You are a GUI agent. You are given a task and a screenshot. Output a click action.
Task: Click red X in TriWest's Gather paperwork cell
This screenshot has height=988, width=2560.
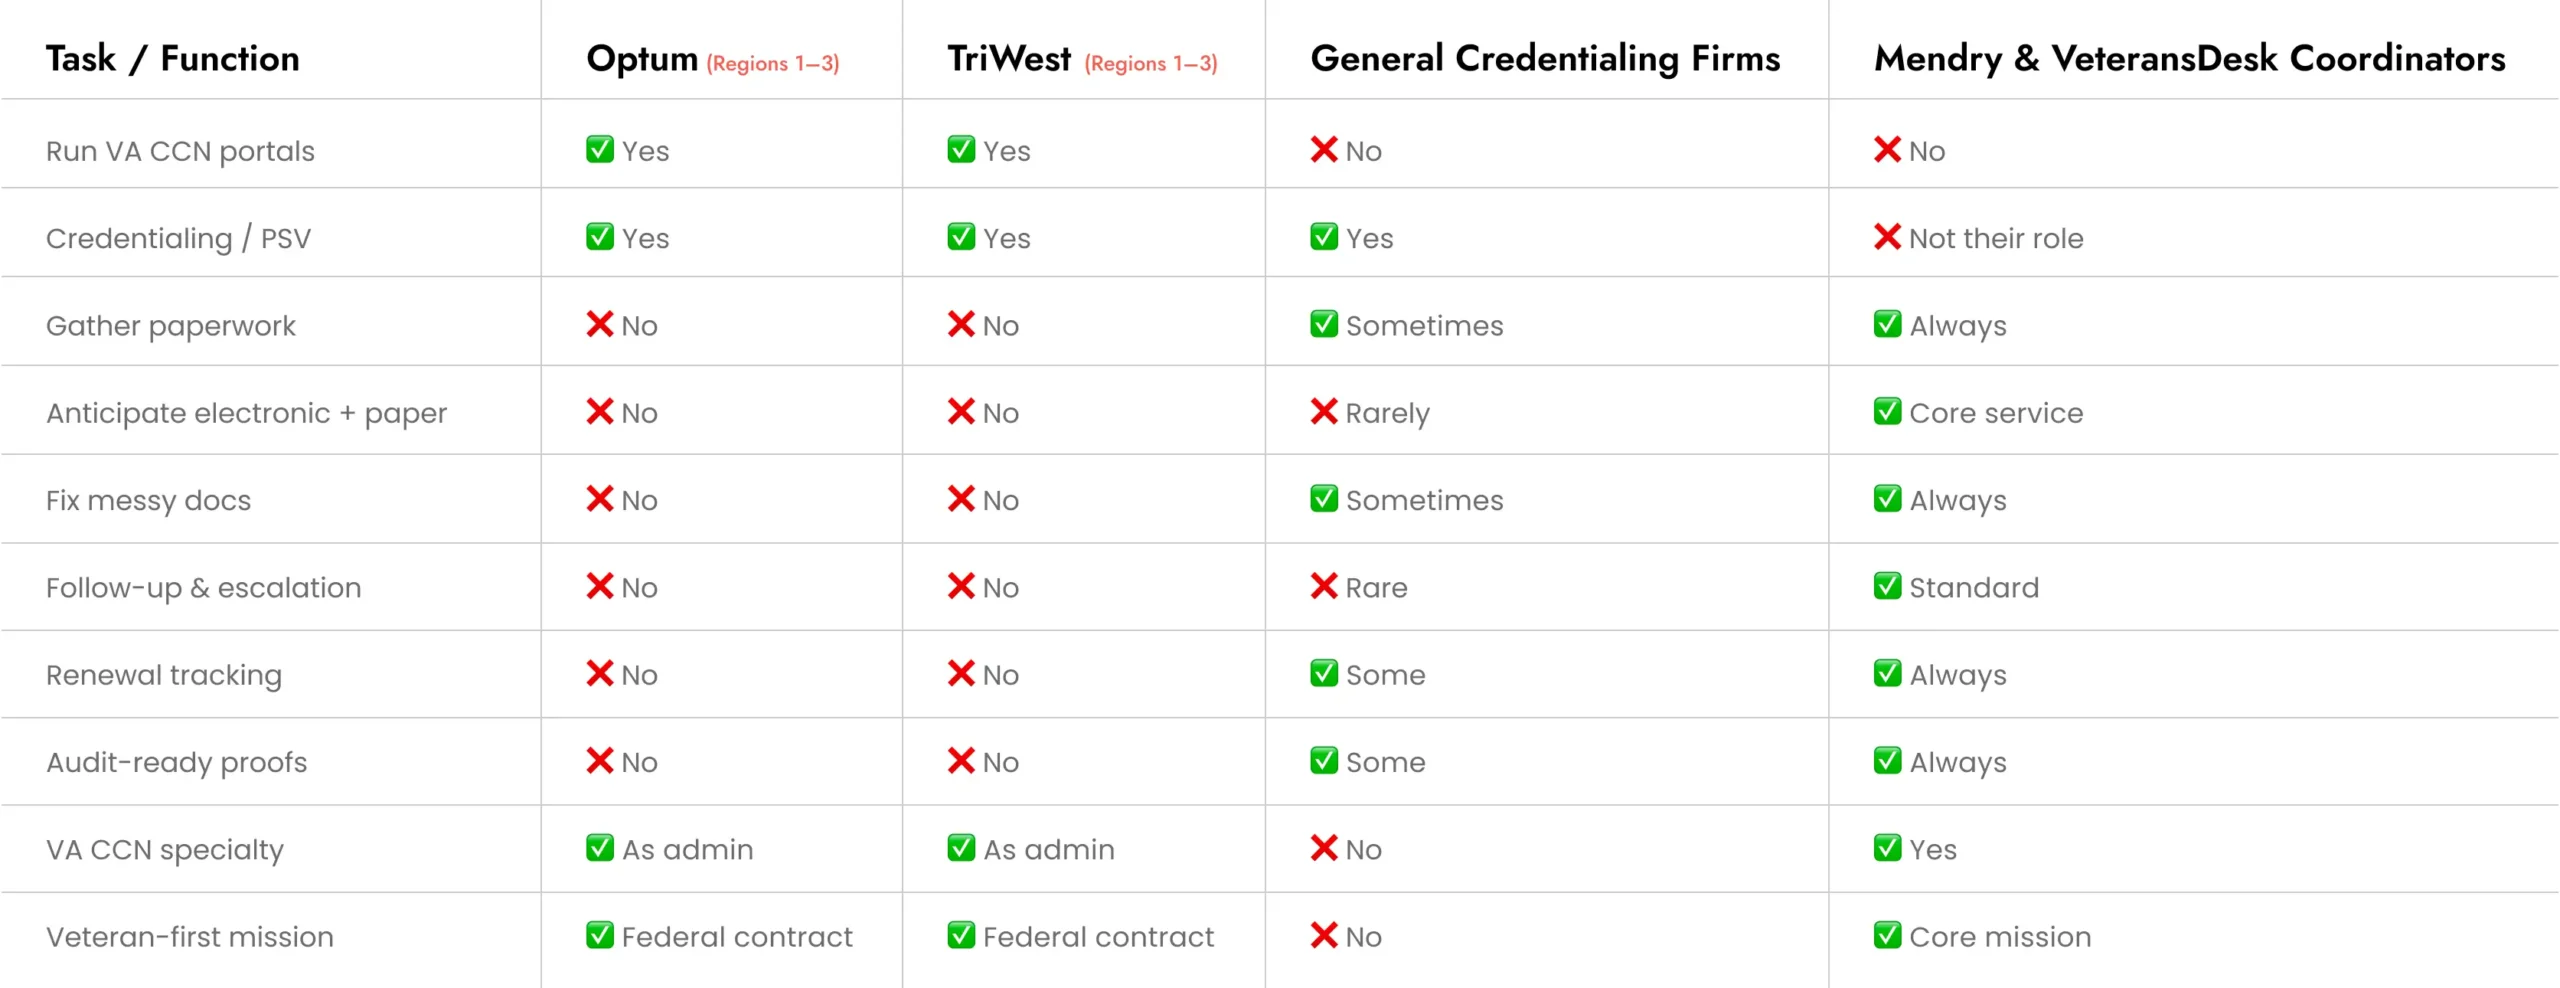(x=960, y=324)
